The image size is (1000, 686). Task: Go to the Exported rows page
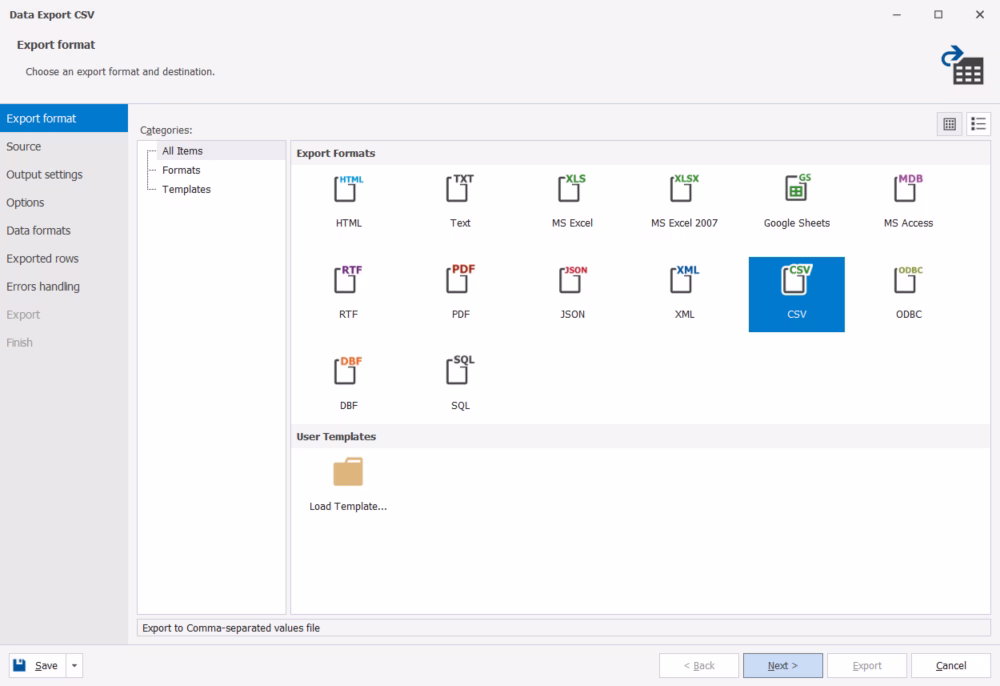point(64,259)
